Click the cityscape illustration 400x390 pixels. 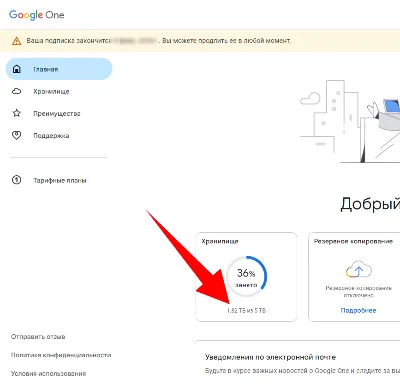click(x=350, y=121)
